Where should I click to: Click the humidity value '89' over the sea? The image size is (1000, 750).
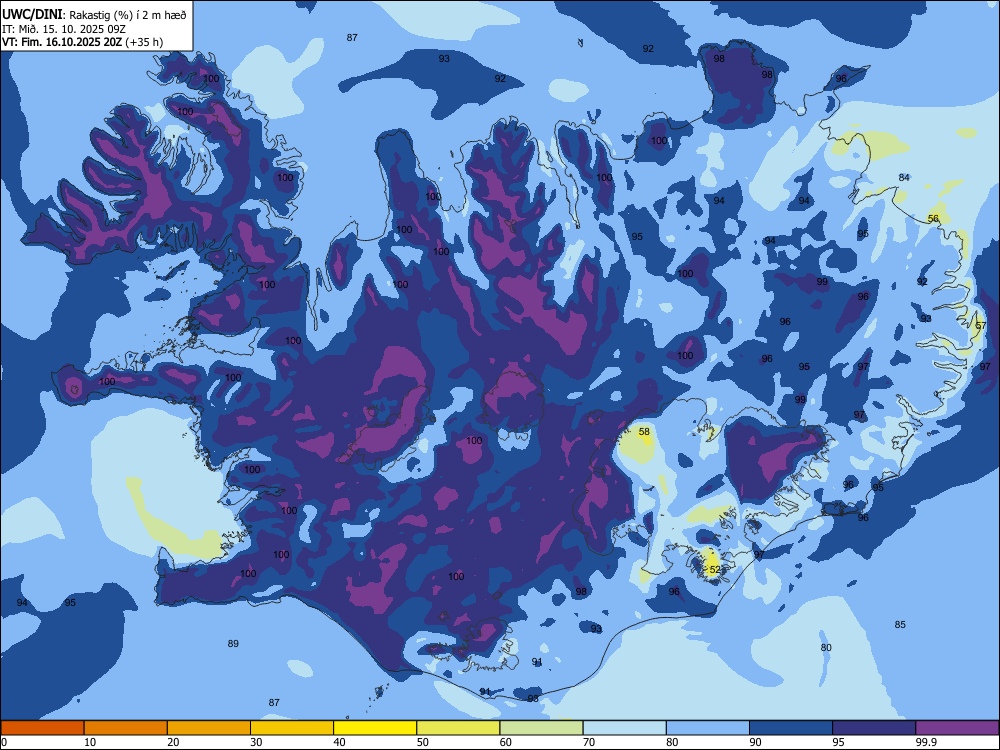tap(233, 643)
